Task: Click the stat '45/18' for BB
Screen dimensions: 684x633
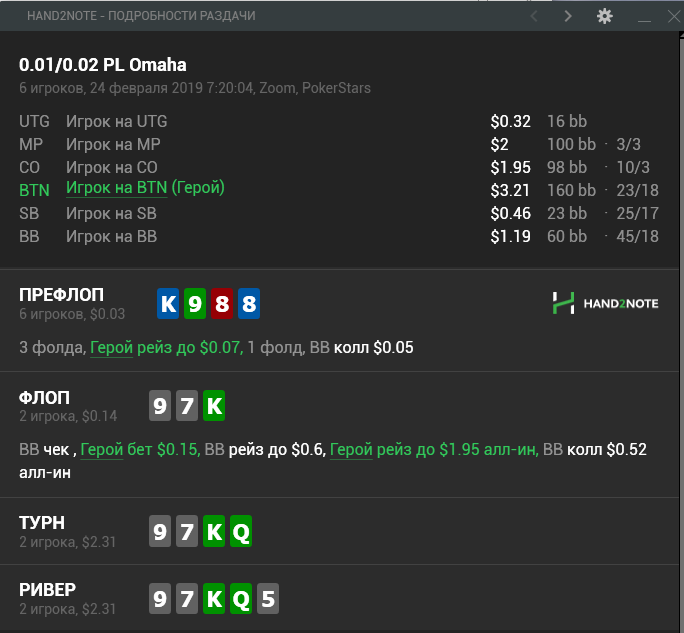Action: click(x=637, y=236)
